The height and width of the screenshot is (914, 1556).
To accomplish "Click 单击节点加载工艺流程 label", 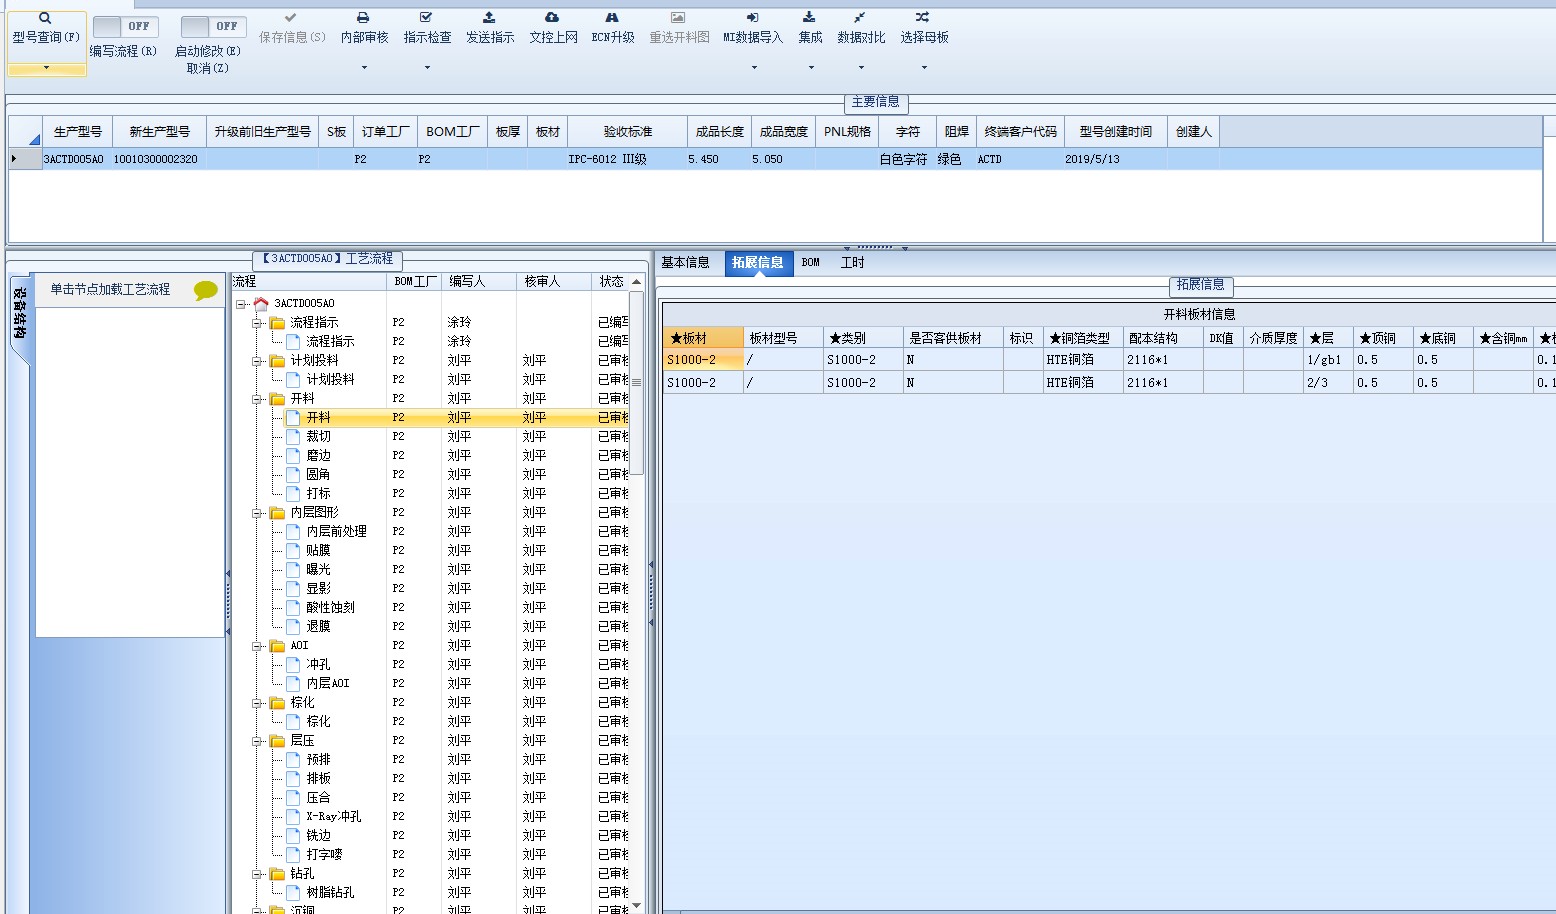I will 110,290.
